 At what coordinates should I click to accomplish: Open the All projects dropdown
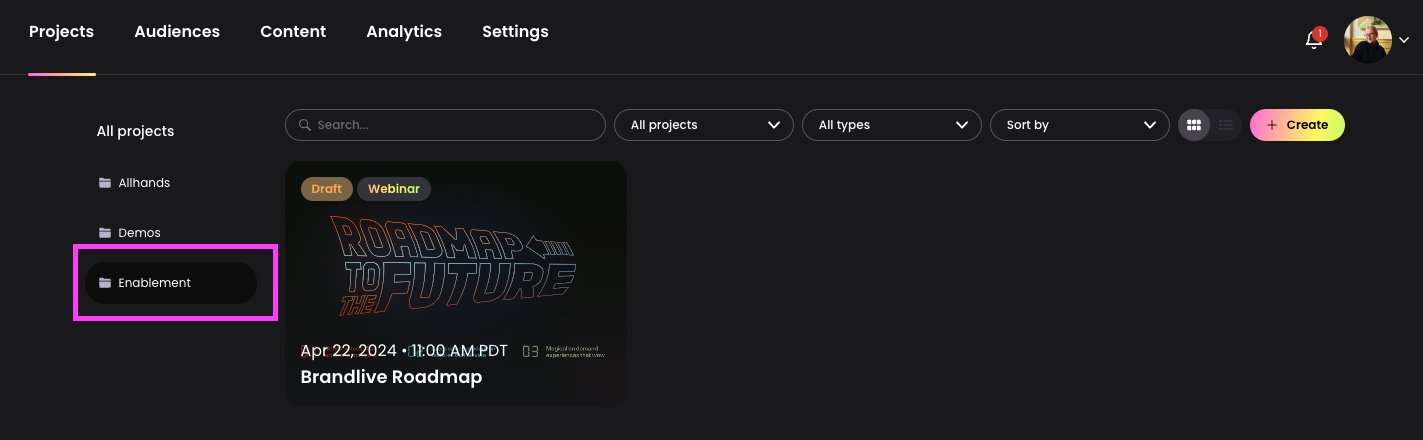point(704,125)
